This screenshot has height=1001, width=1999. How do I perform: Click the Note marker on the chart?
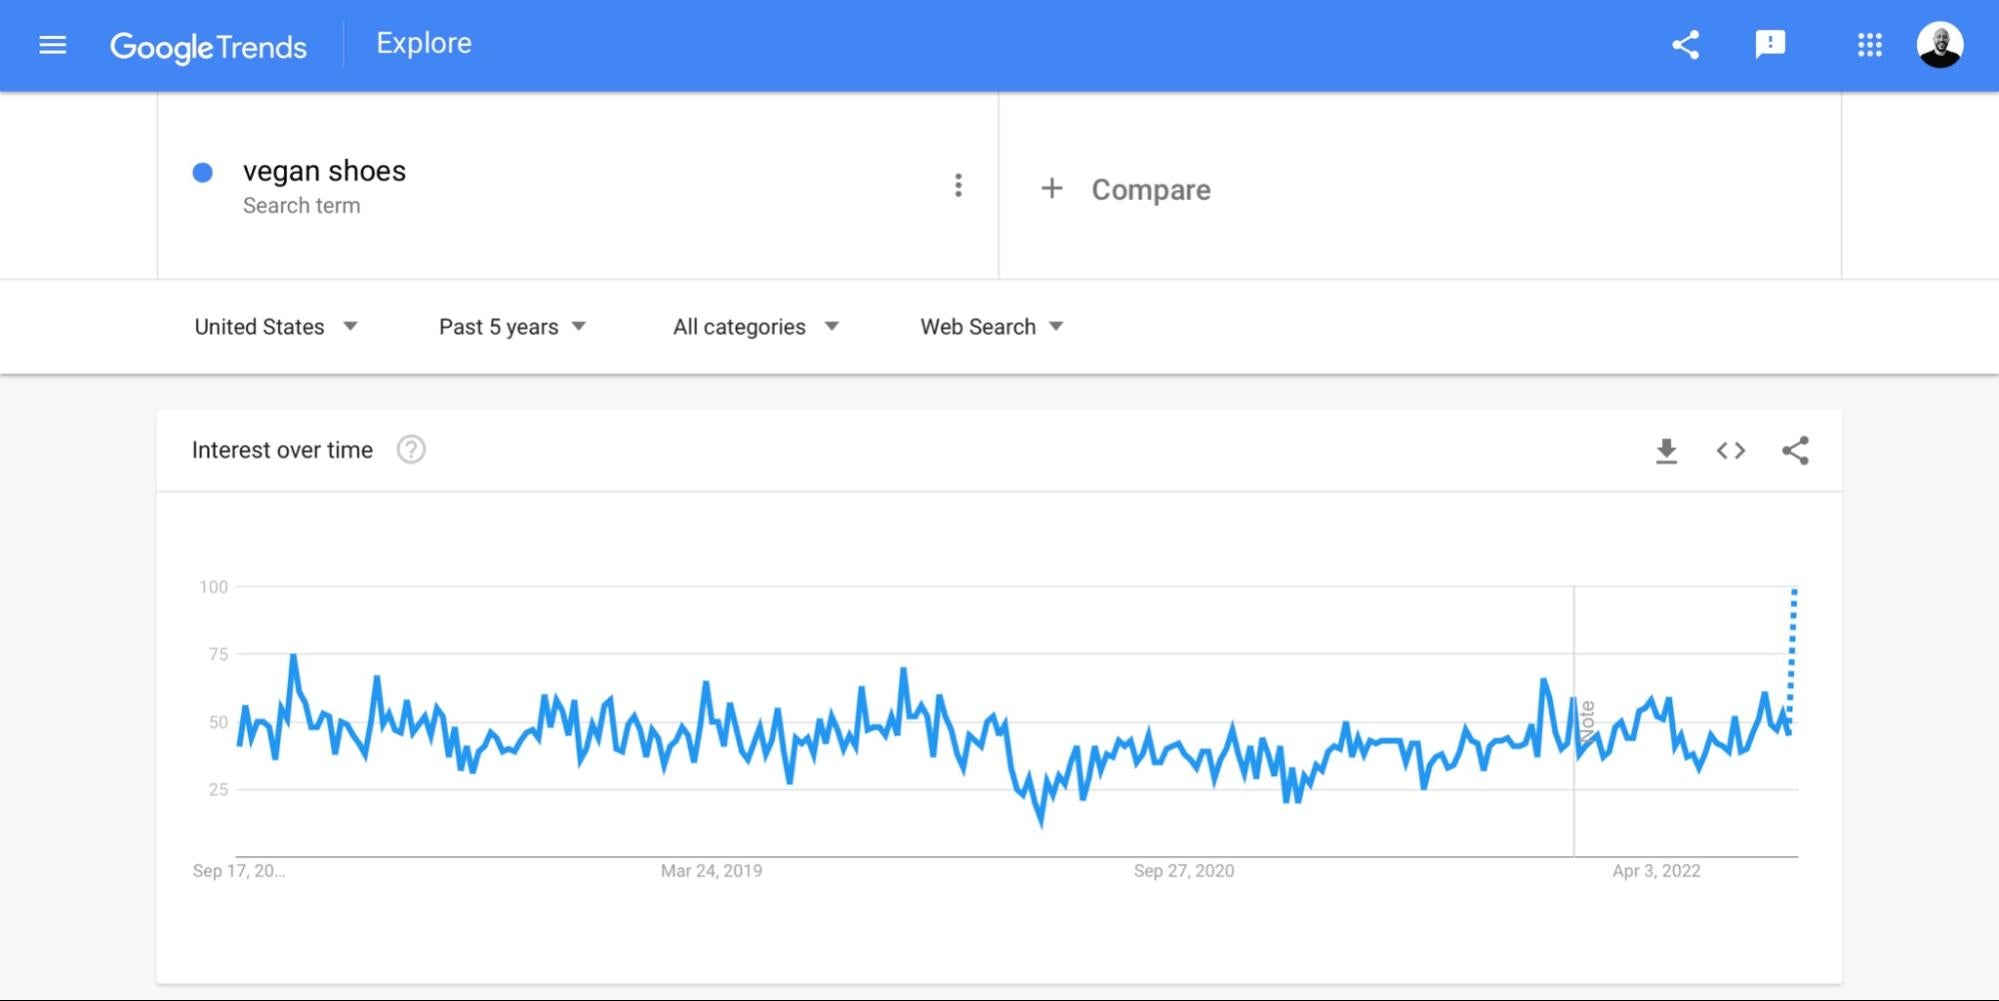pos(1586,721)
